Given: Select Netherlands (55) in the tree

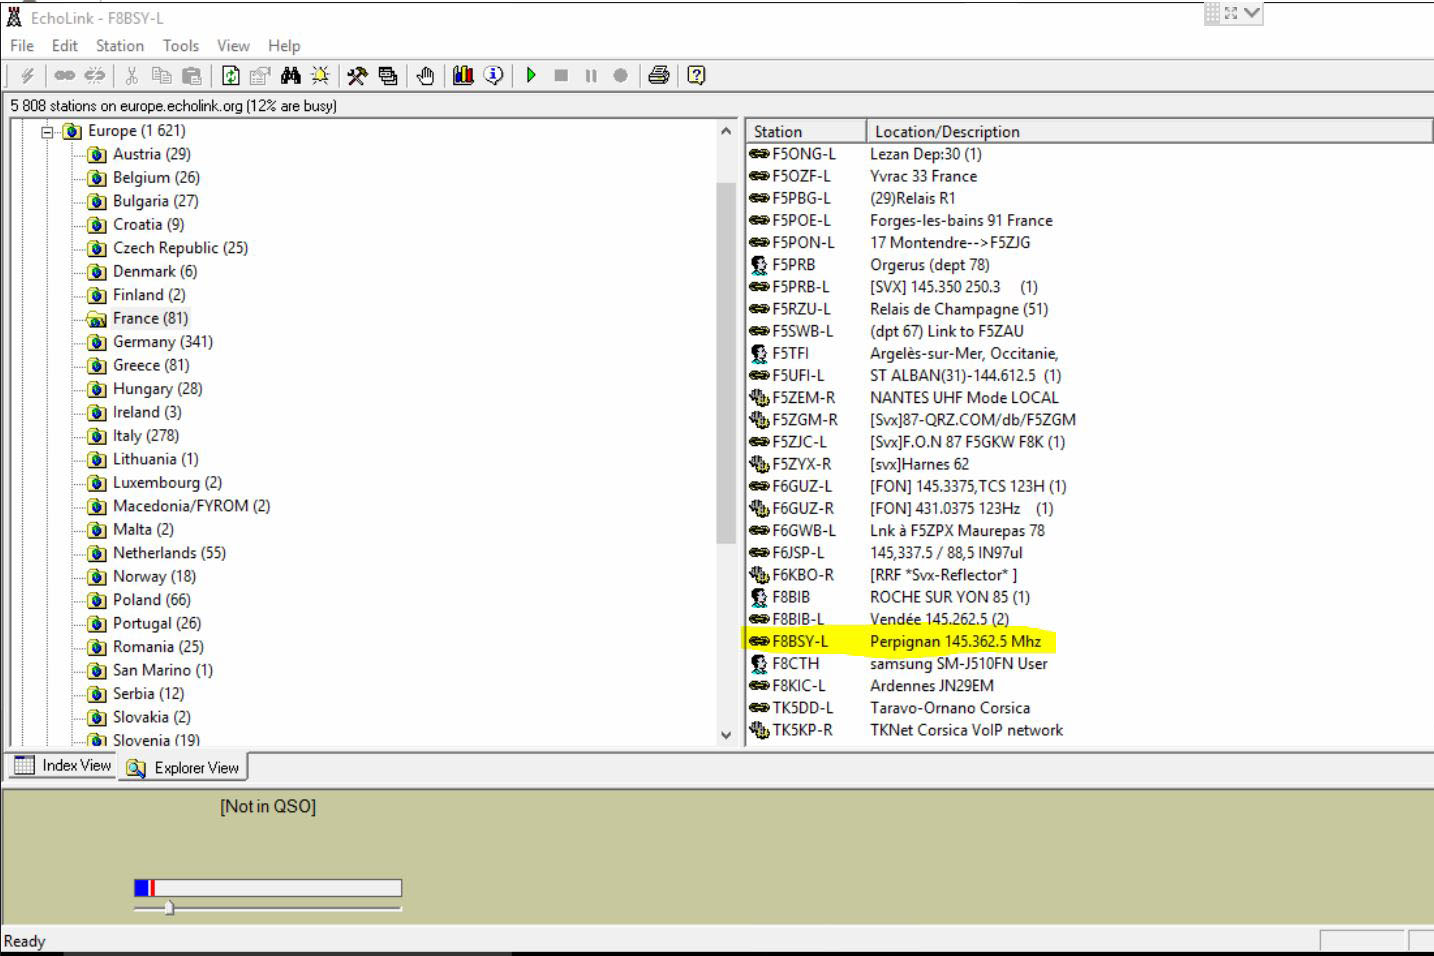Looking at the screenshot, I should [169, 553].
